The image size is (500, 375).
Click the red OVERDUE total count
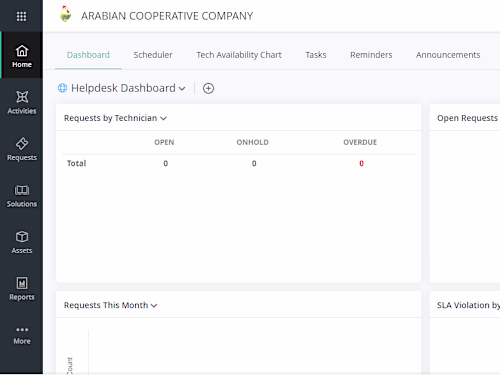pyautogui.click(x=361, y=163)
